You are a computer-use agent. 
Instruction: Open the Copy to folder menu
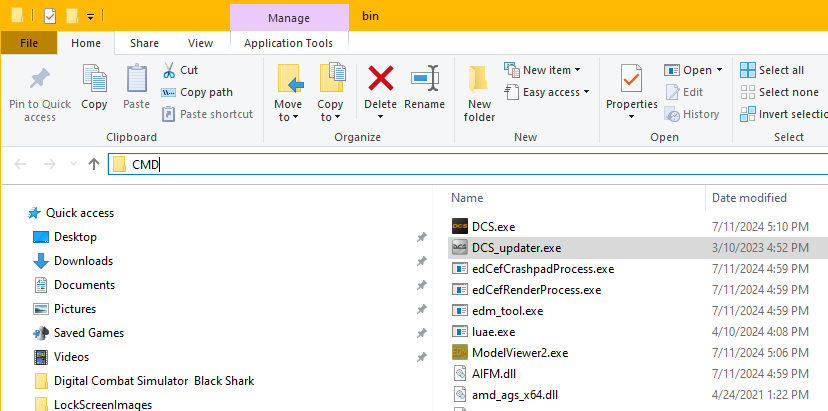click(x=331, y=93)
